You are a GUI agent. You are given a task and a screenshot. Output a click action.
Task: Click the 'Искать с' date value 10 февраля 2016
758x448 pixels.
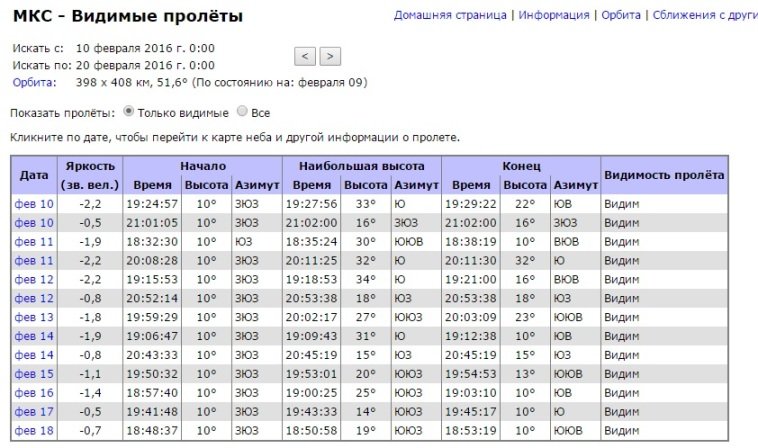point(145,48)
